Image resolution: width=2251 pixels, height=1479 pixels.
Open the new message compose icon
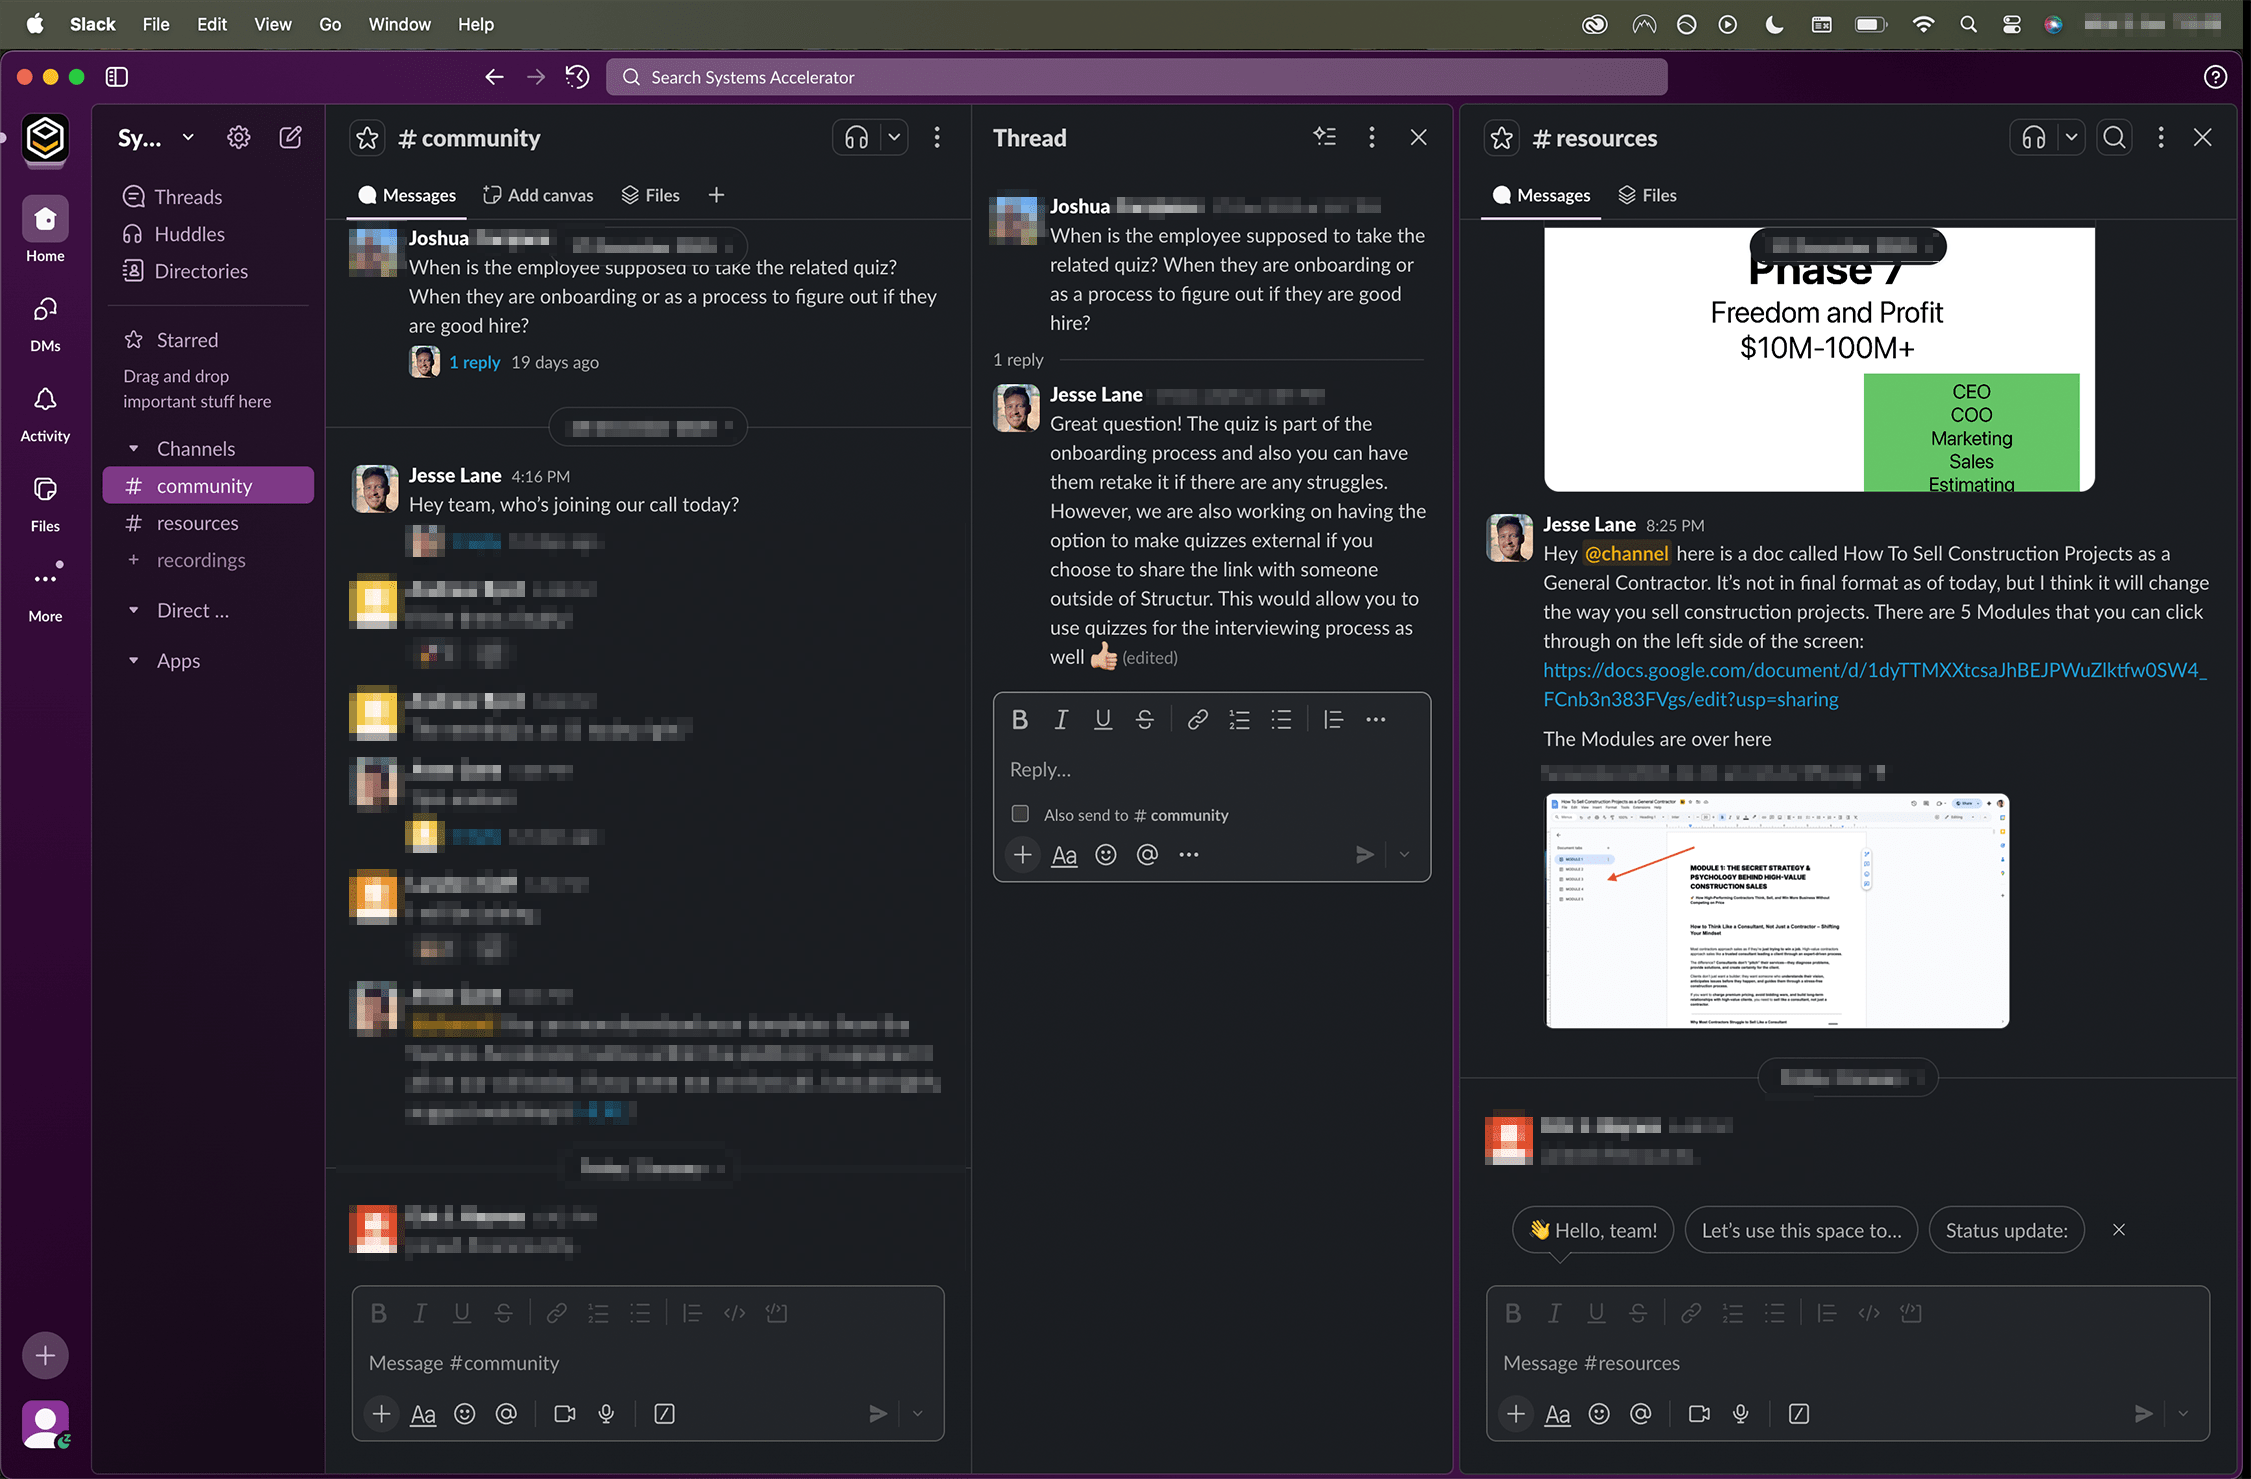point(290,137)
